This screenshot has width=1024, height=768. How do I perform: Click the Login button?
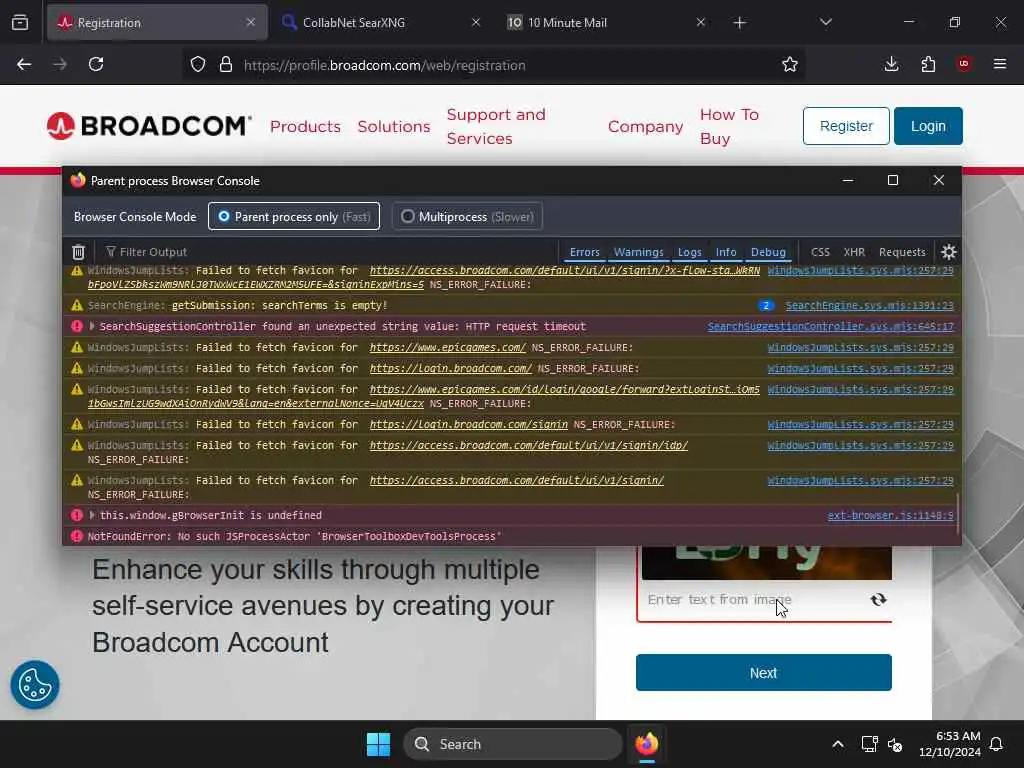tap(927, 125)
